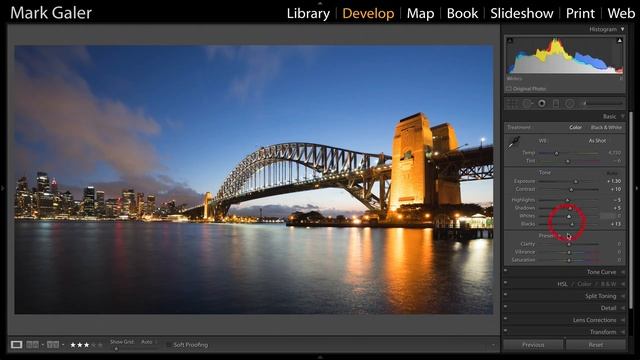Toggle the Split Toning panel switch
The height and width of the screenshot is (360, 640).
(506, 294)
